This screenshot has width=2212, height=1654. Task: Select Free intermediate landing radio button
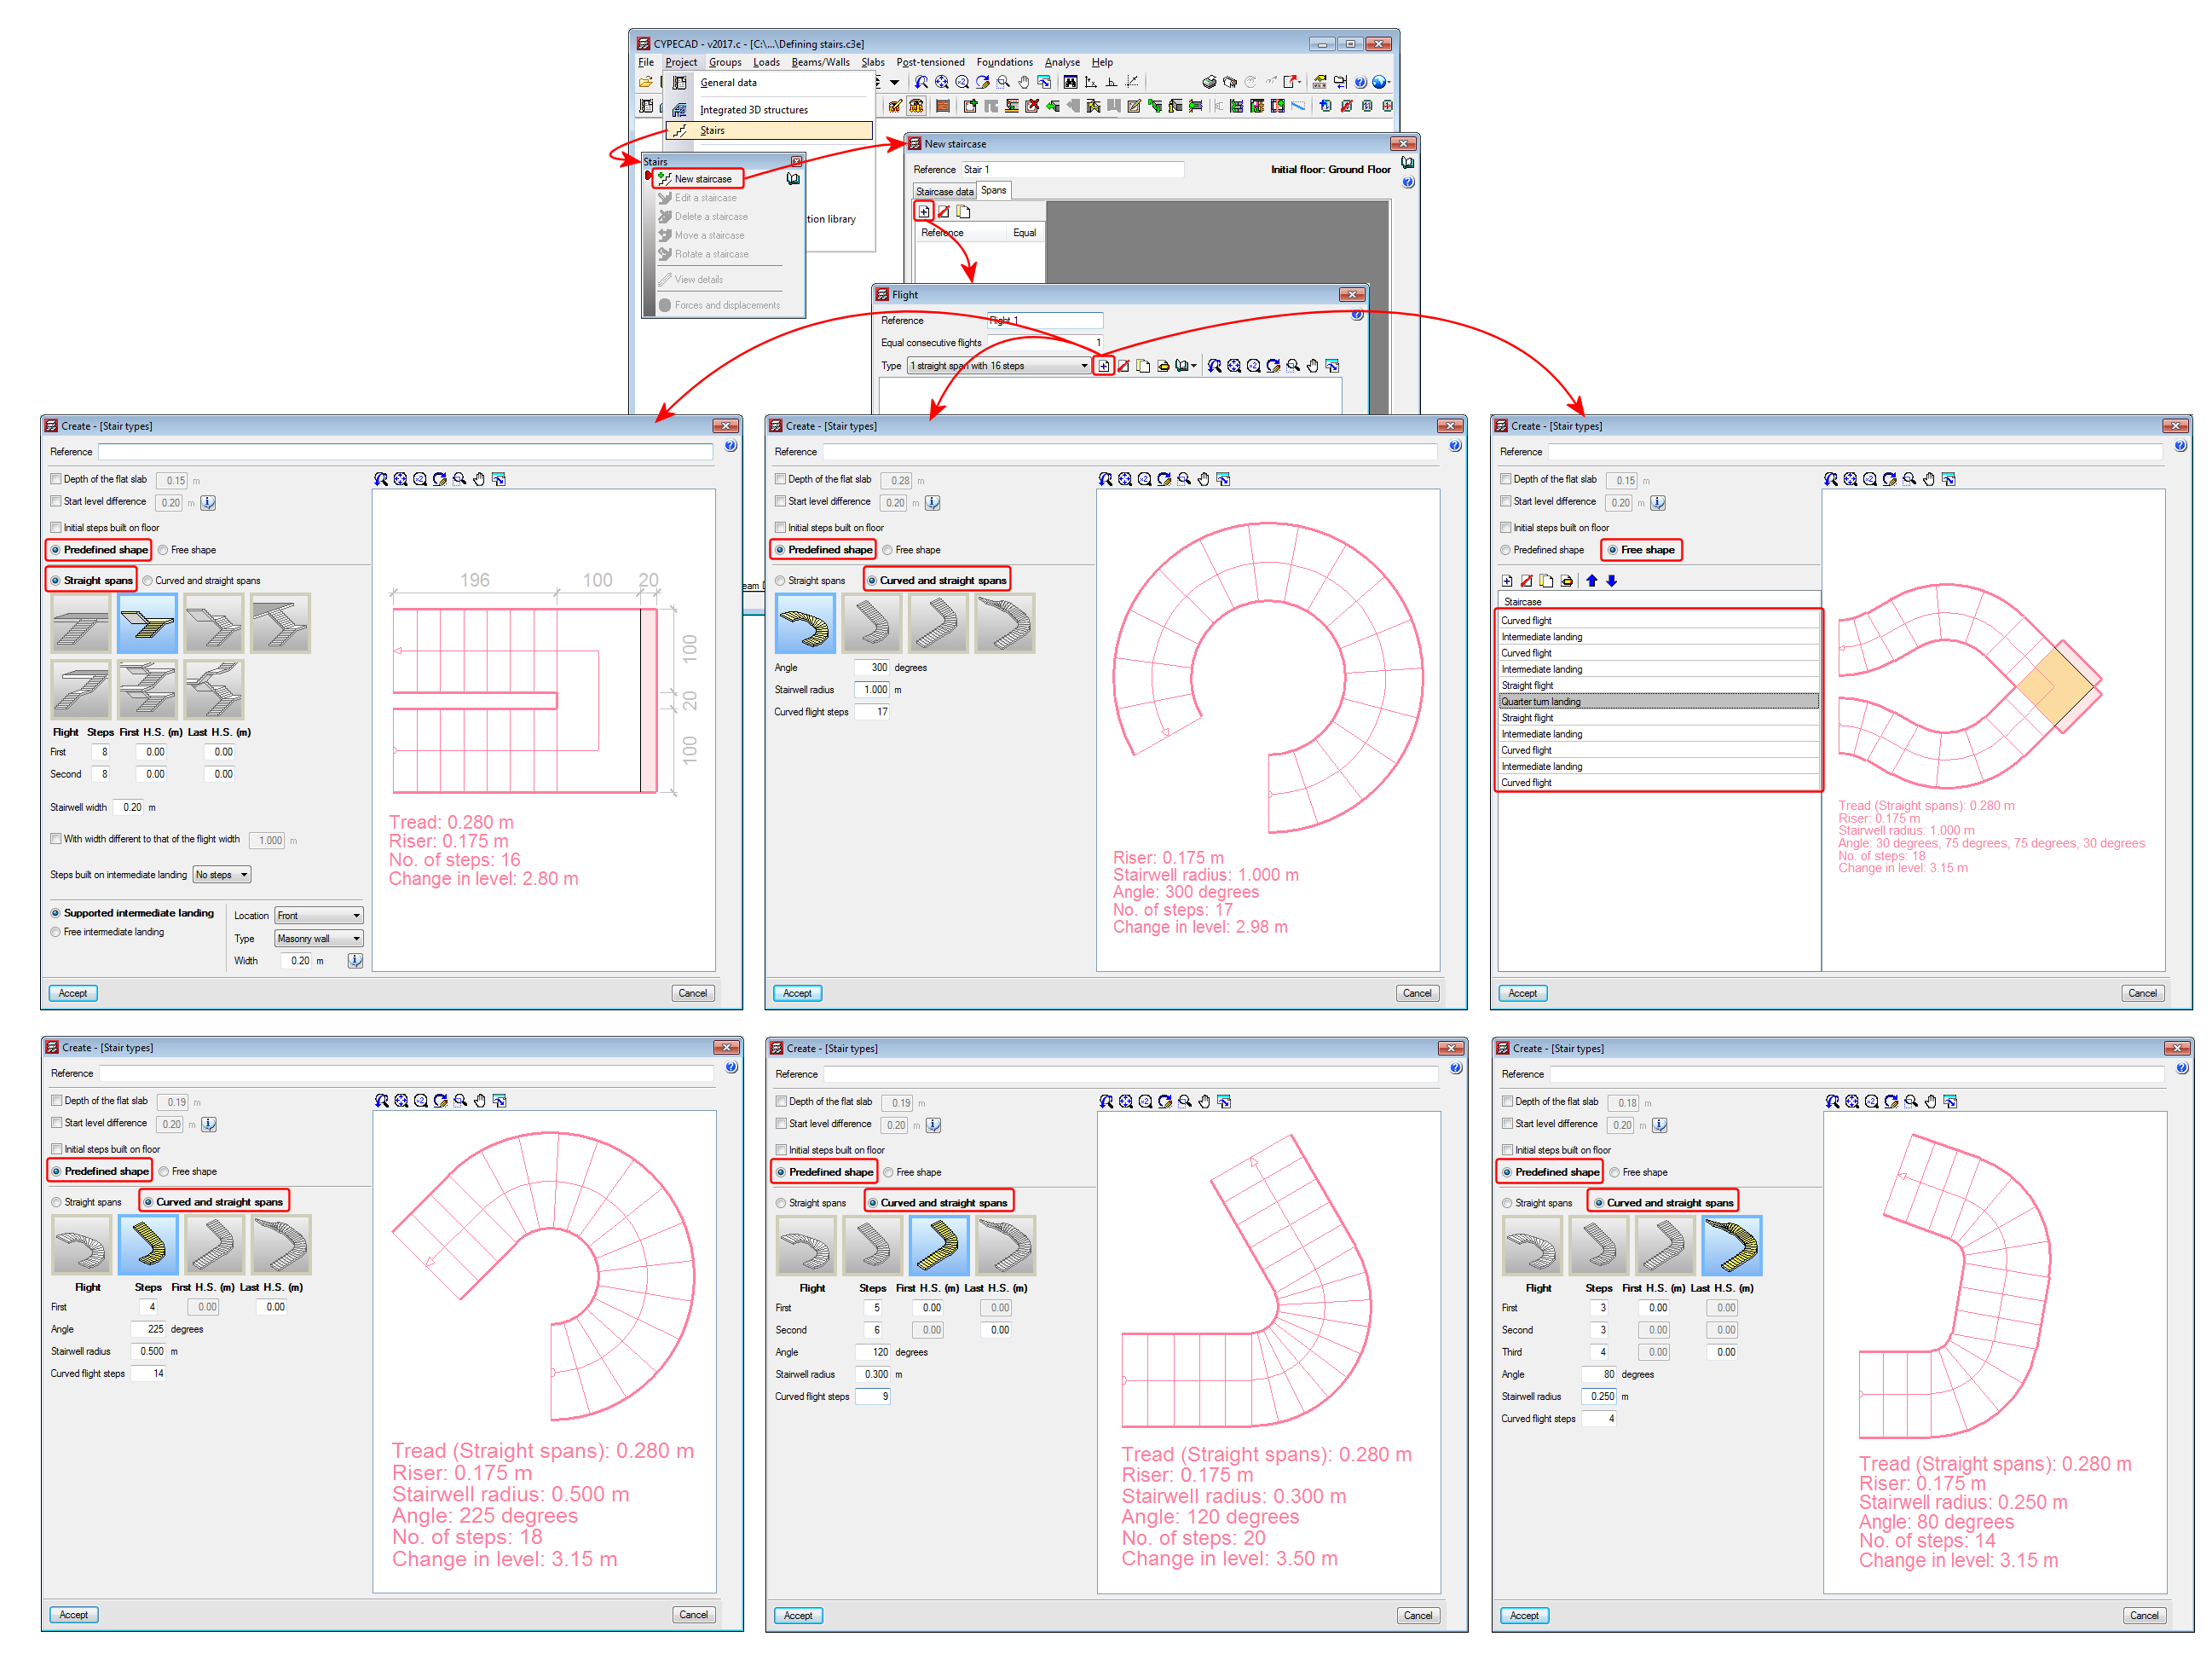tap(56, 932)
